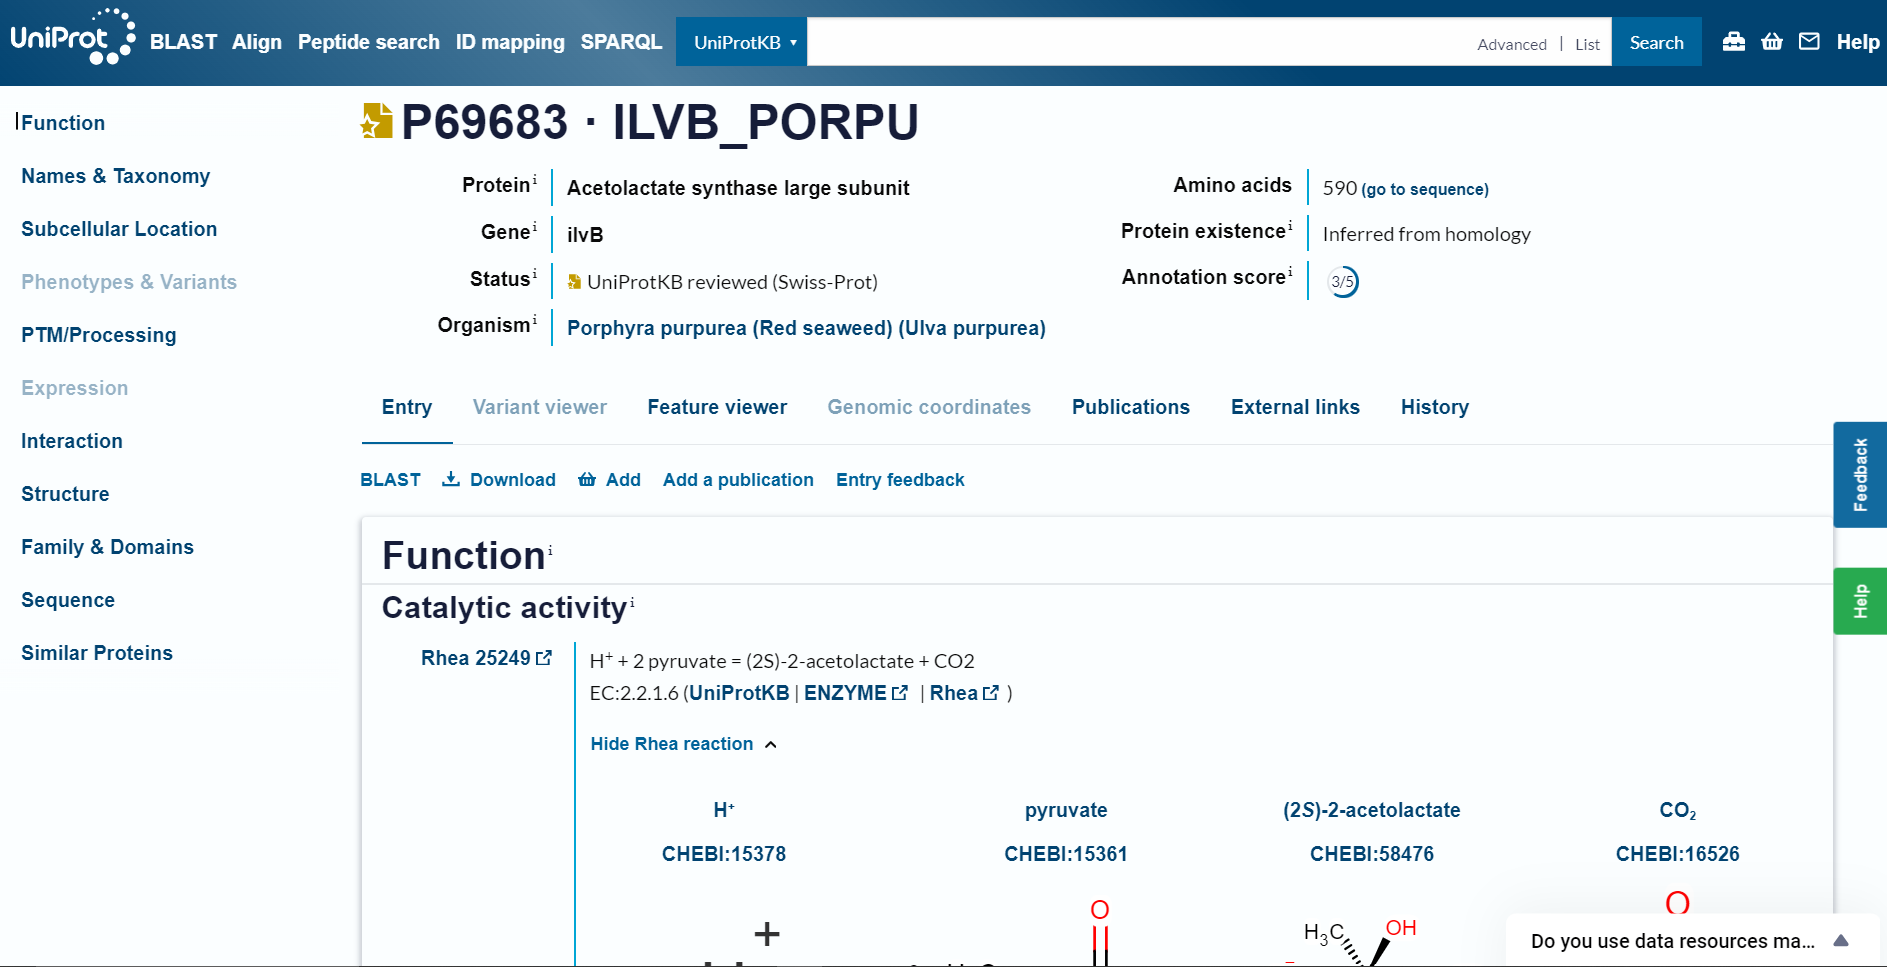The image size is (1887, 967).
Task: Open the UniProt home logo
Action: click(x=72, y=38)
